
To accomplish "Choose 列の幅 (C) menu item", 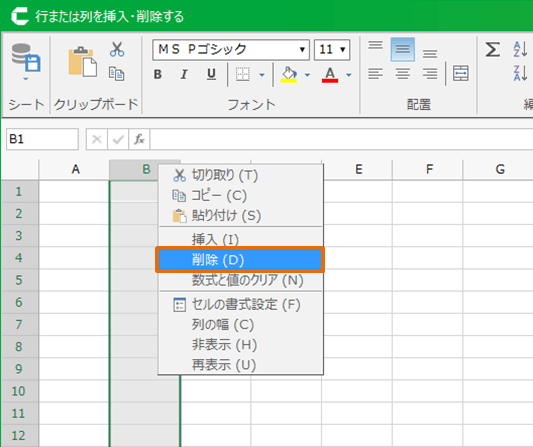I will click(x=241, y=325).
